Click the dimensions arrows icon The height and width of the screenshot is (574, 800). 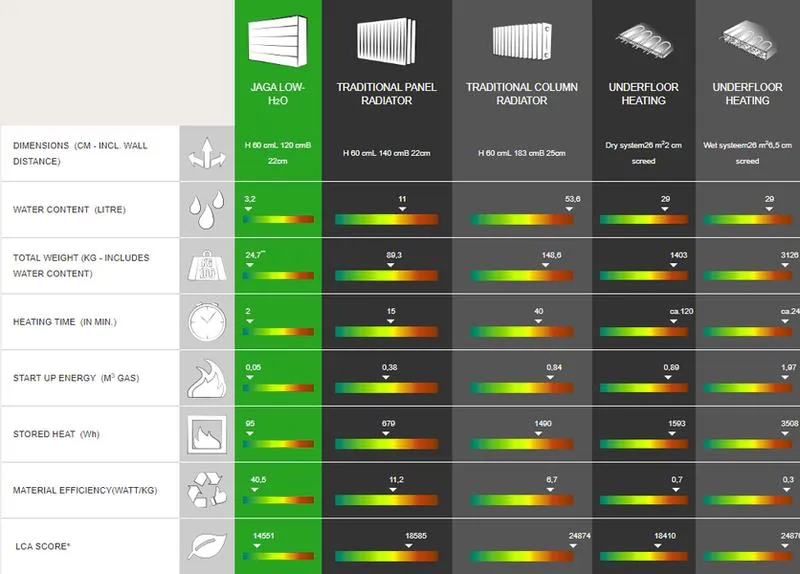click(x=207, y=153)
